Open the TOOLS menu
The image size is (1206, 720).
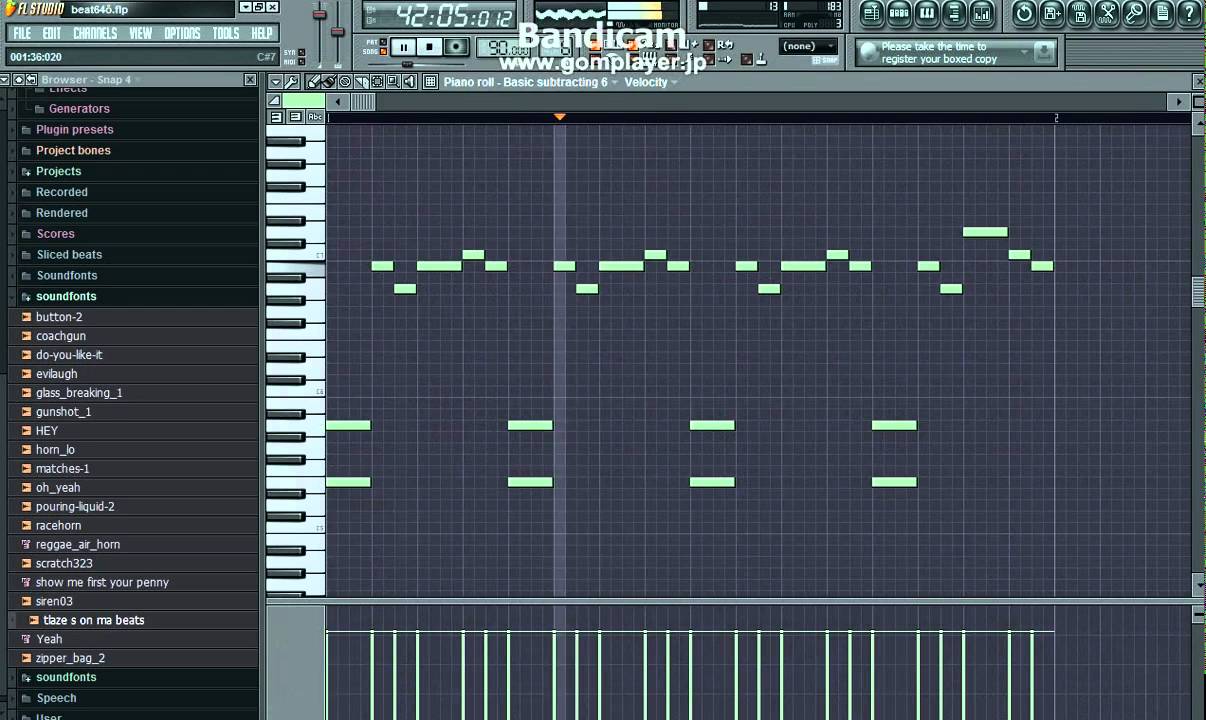[226, 33]
